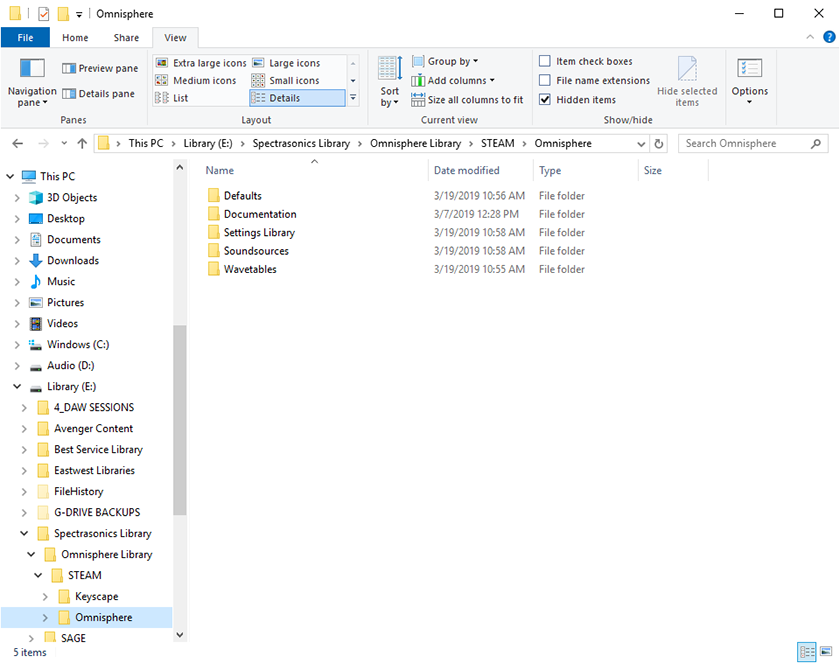
Task: Switch to thumbnail view via status bar icon
Action: click(x=828, y=652)
